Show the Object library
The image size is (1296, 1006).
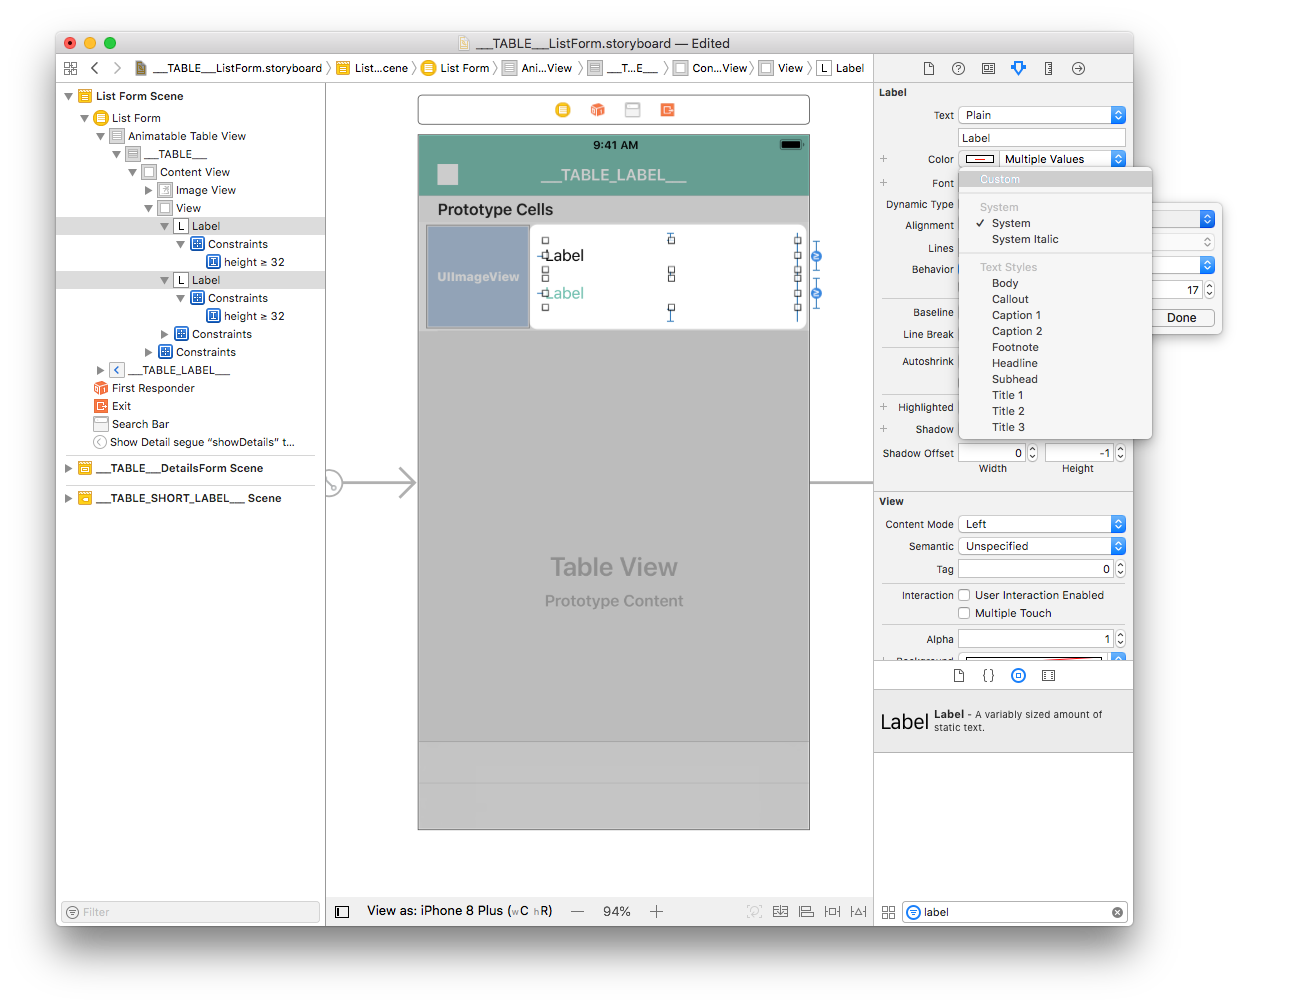tap(1018, 676)
